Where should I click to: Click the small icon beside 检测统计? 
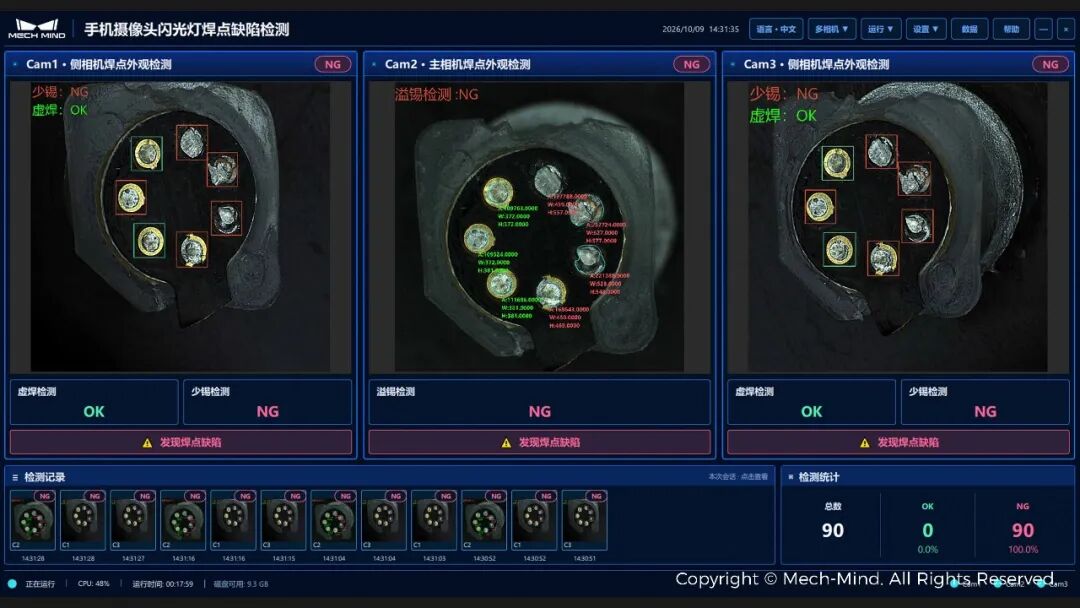pyautogui.click(x=791, y=477)
